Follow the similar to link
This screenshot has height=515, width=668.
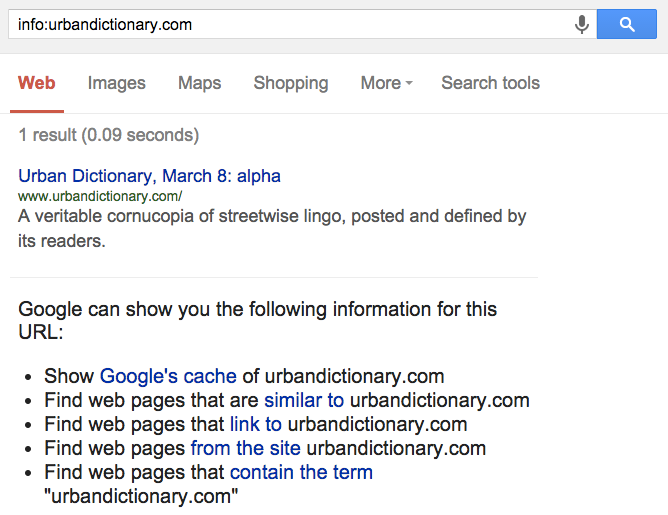(303, 401)
